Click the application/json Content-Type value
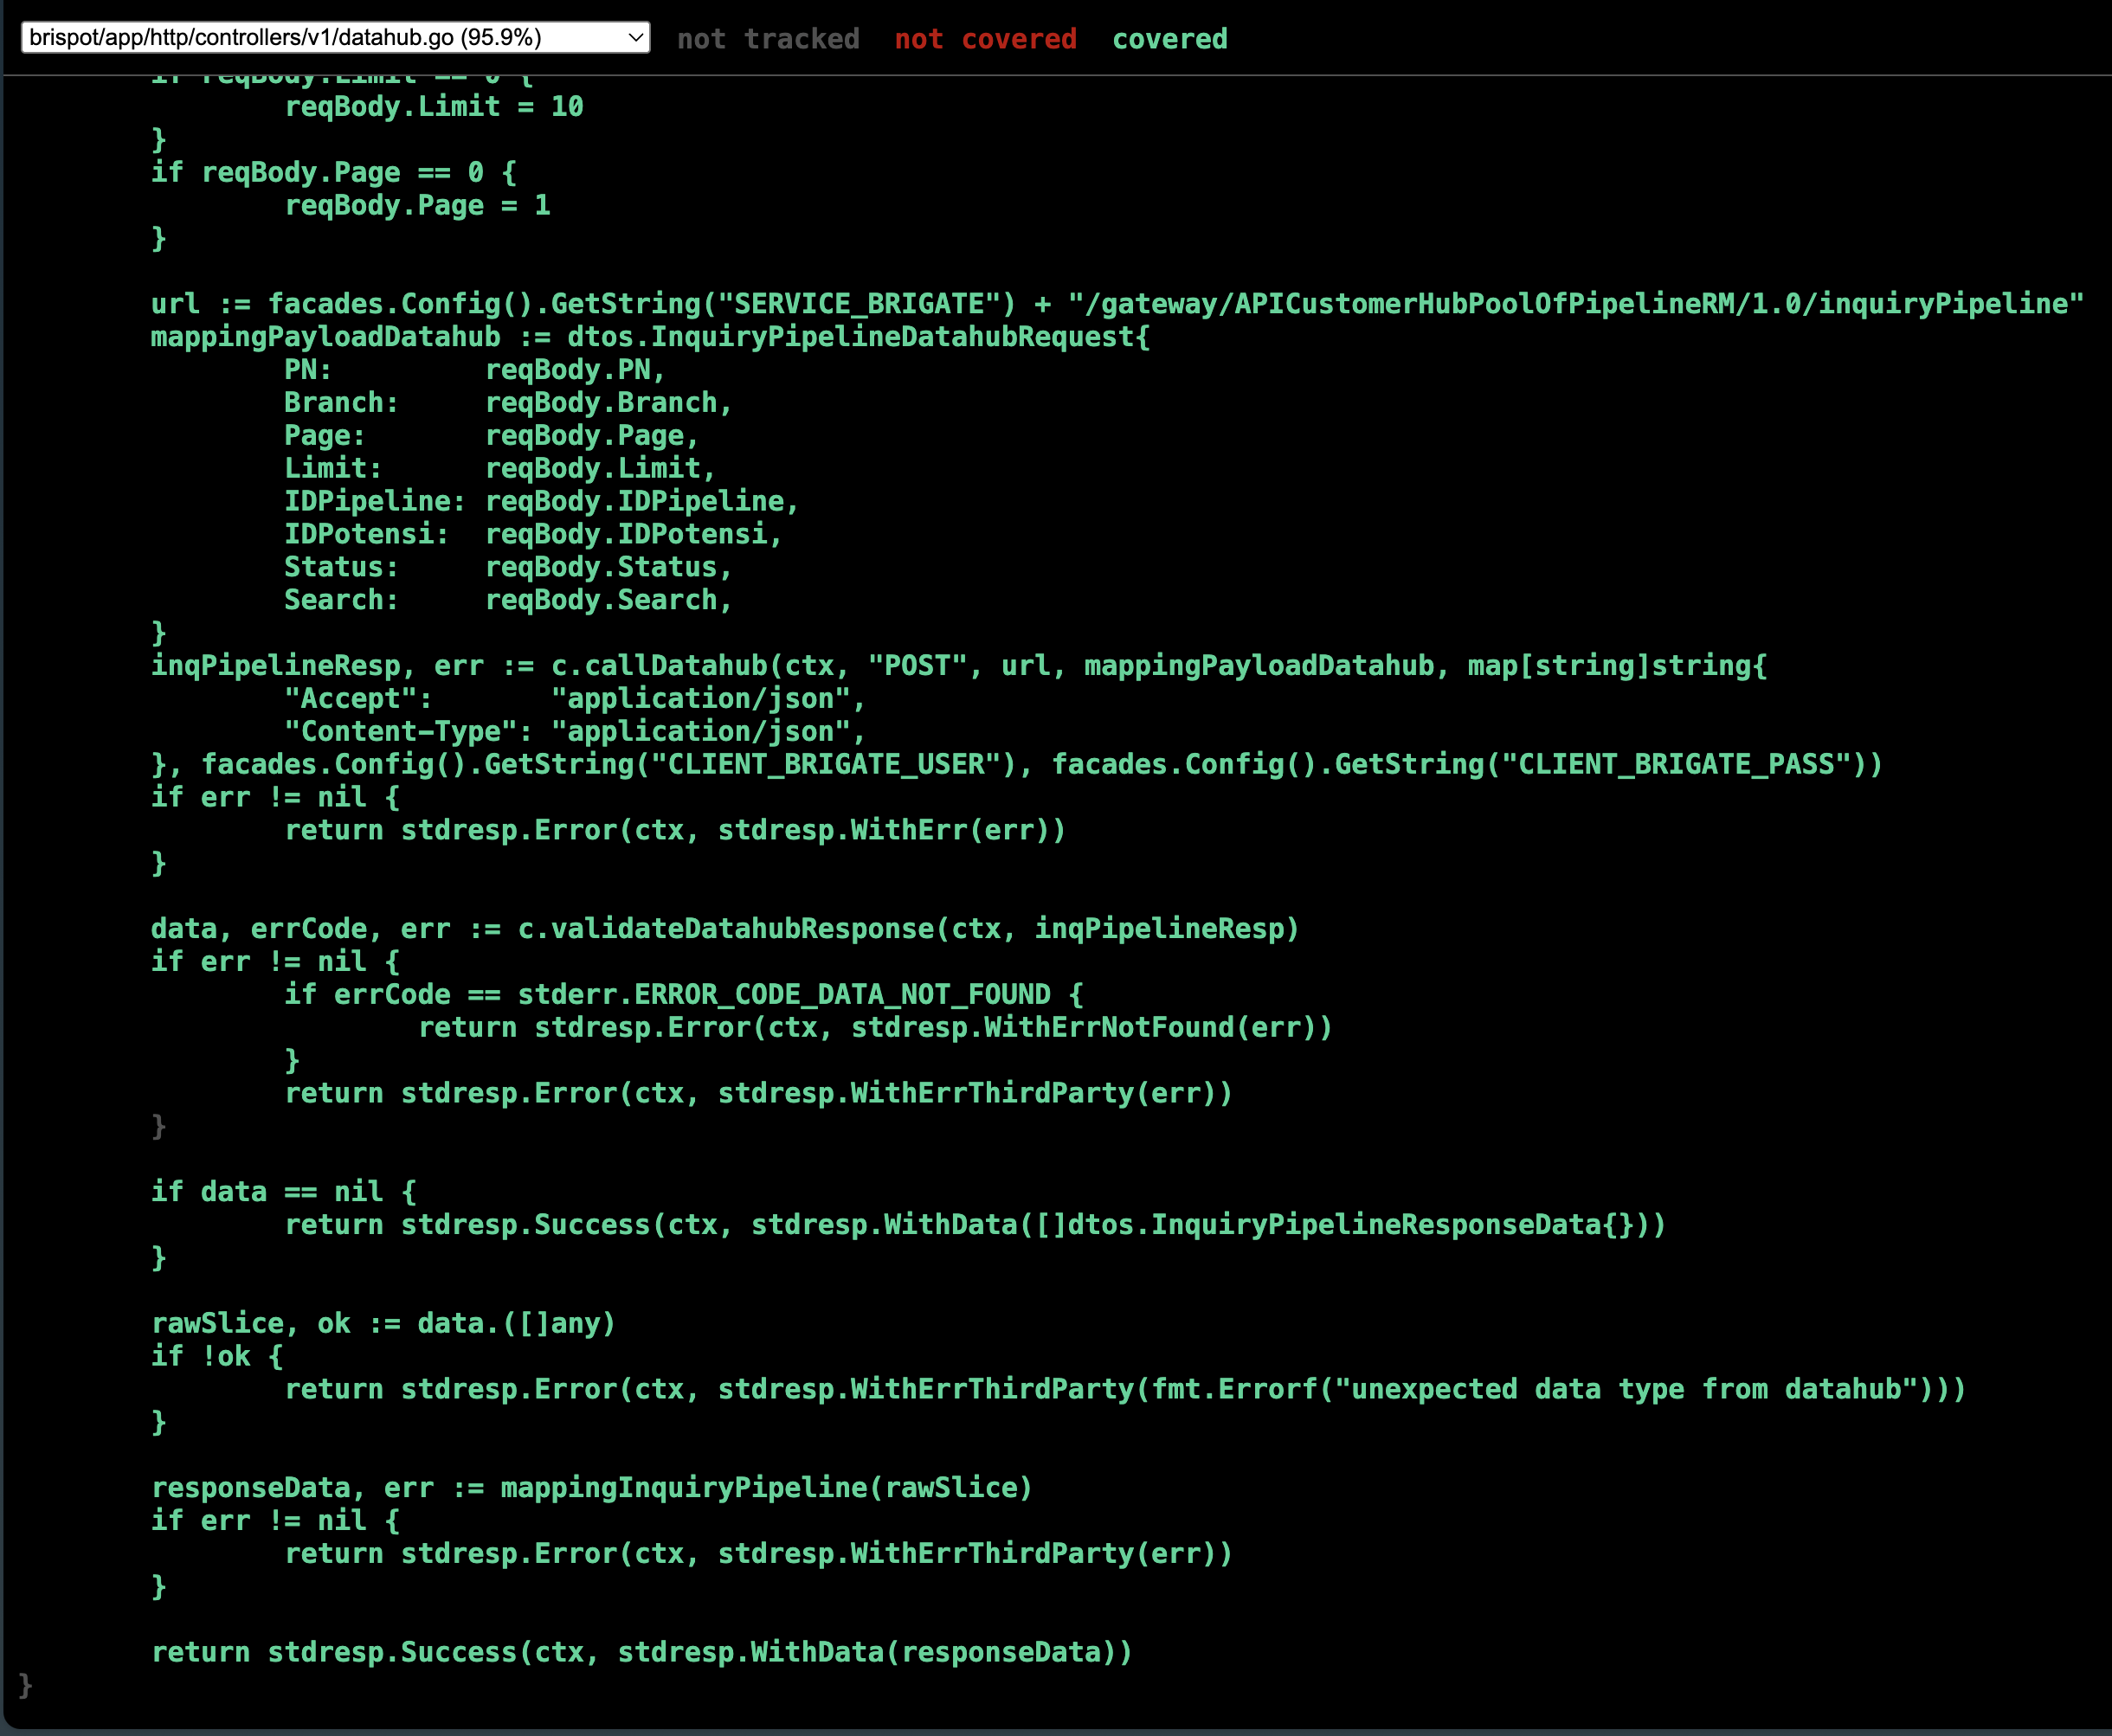This screenshot has height=1736, width=2112. 702,731
